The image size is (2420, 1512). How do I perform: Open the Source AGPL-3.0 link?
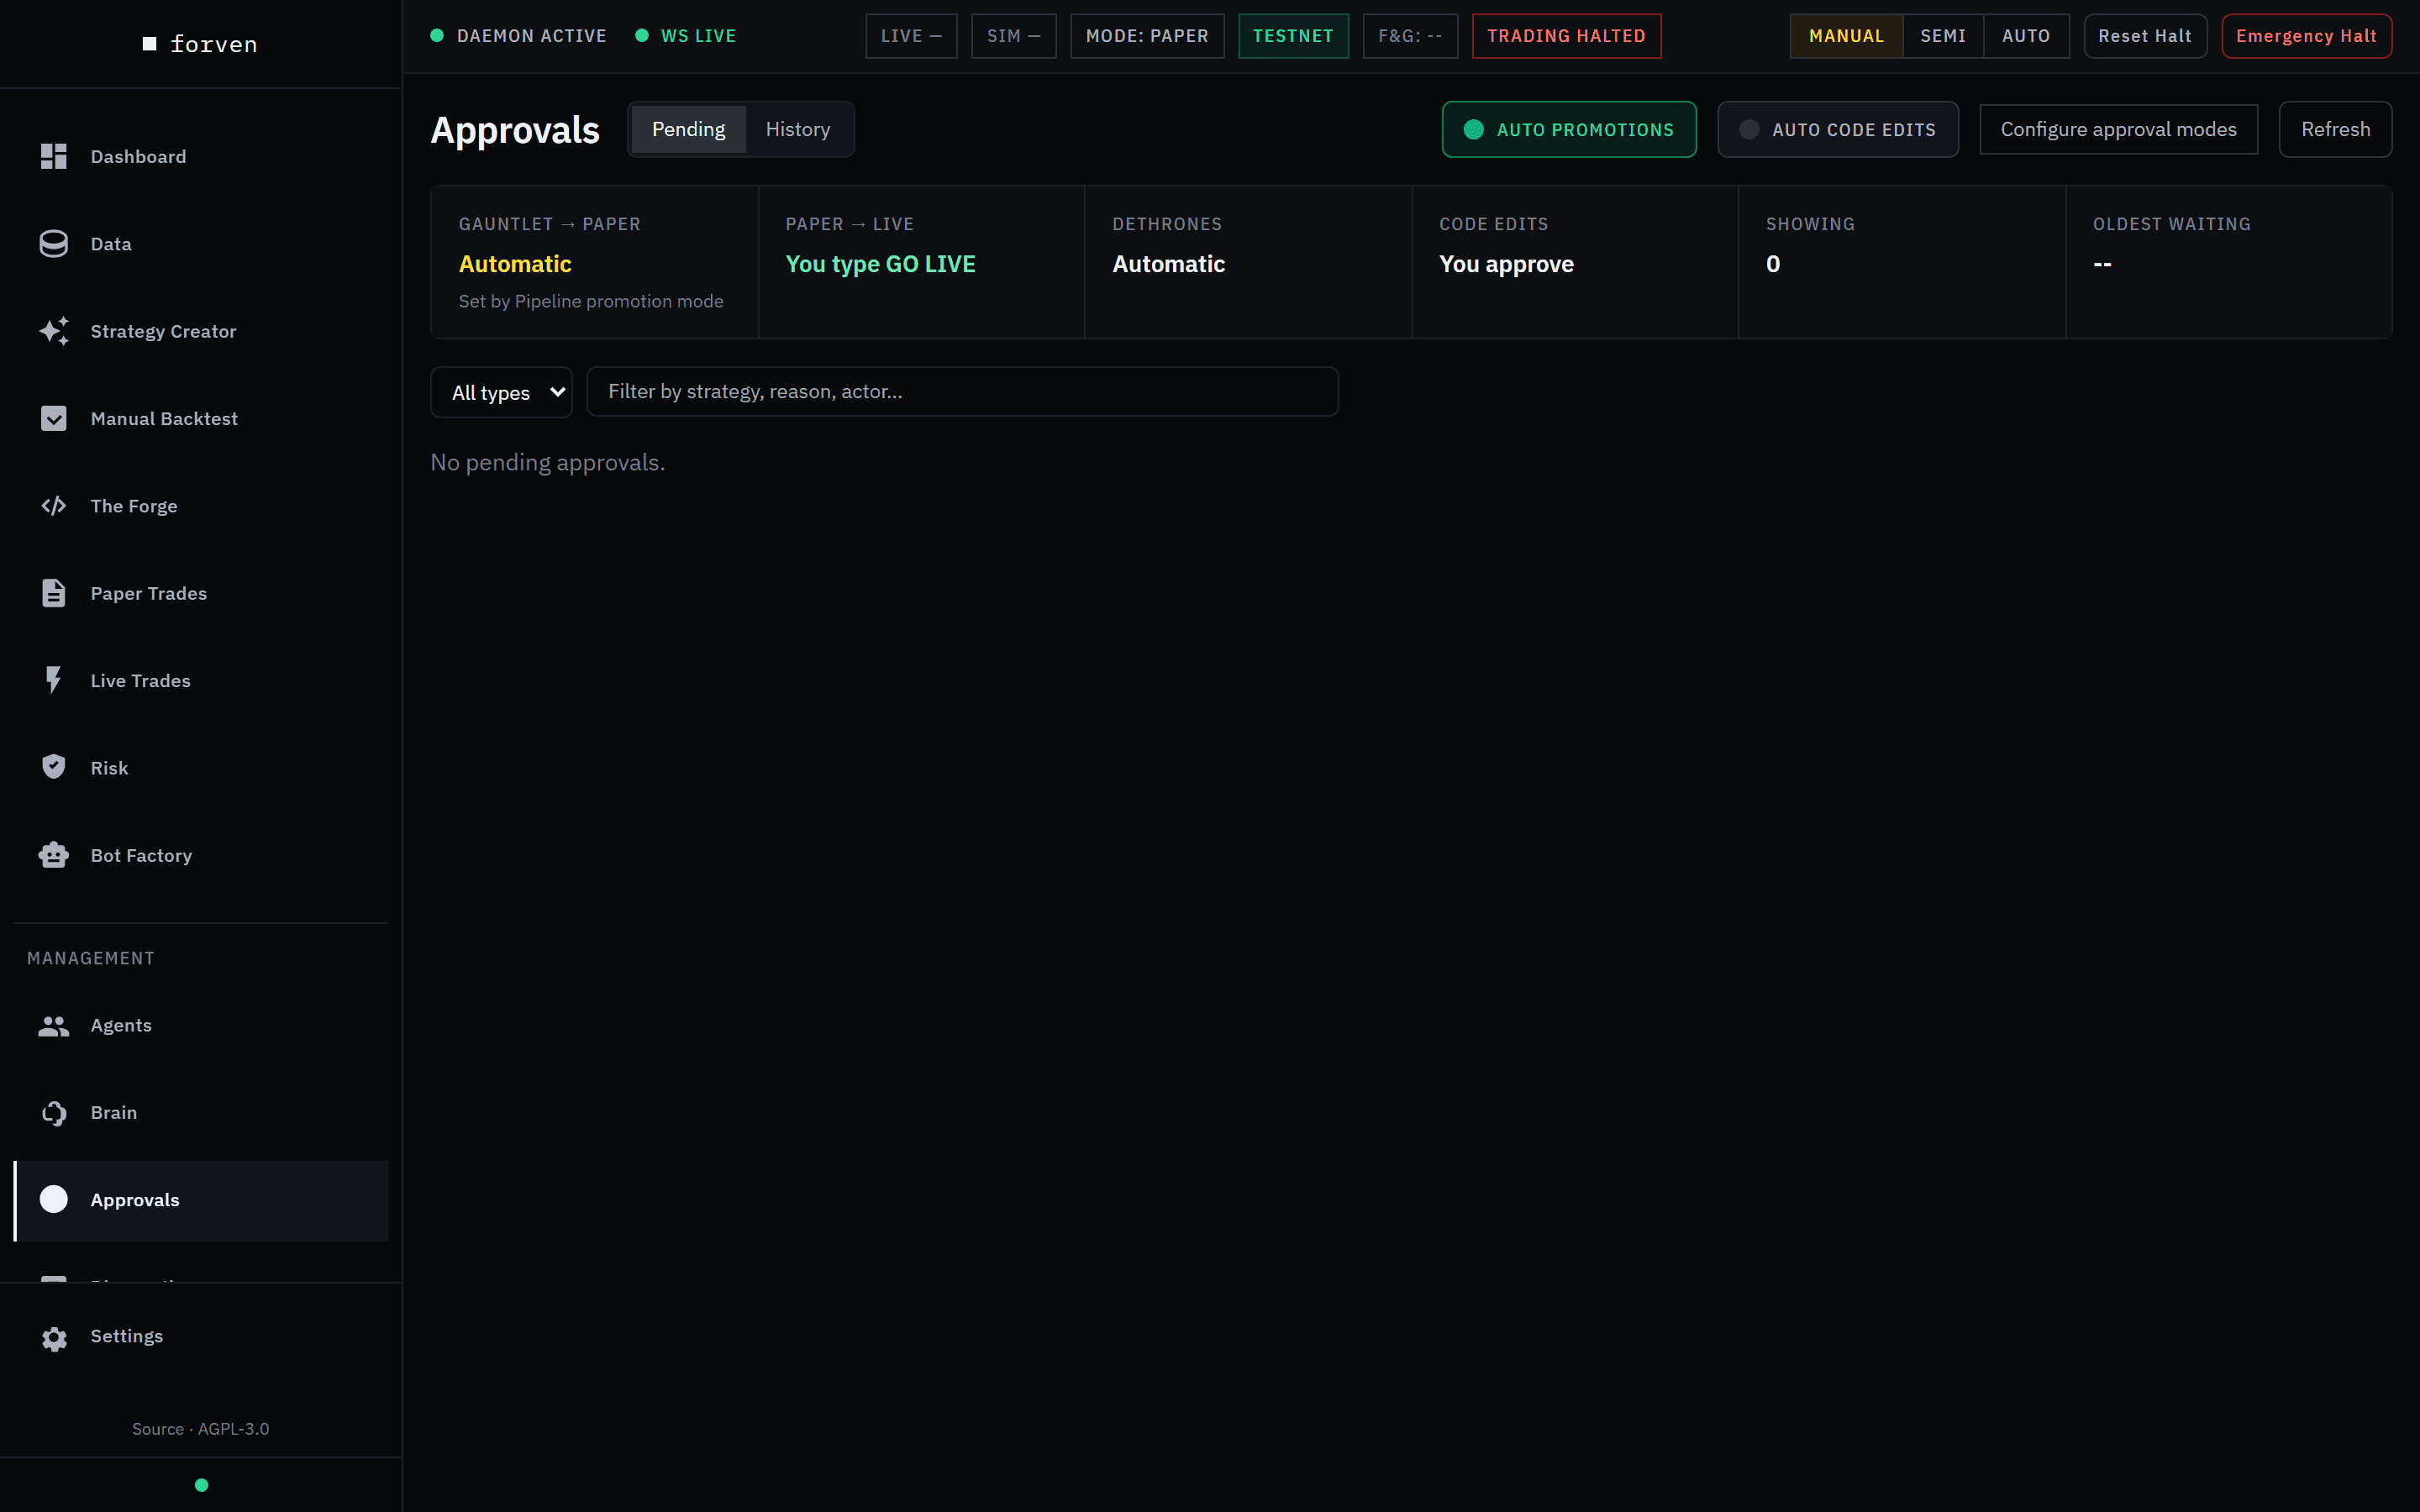pos(200,1429)
